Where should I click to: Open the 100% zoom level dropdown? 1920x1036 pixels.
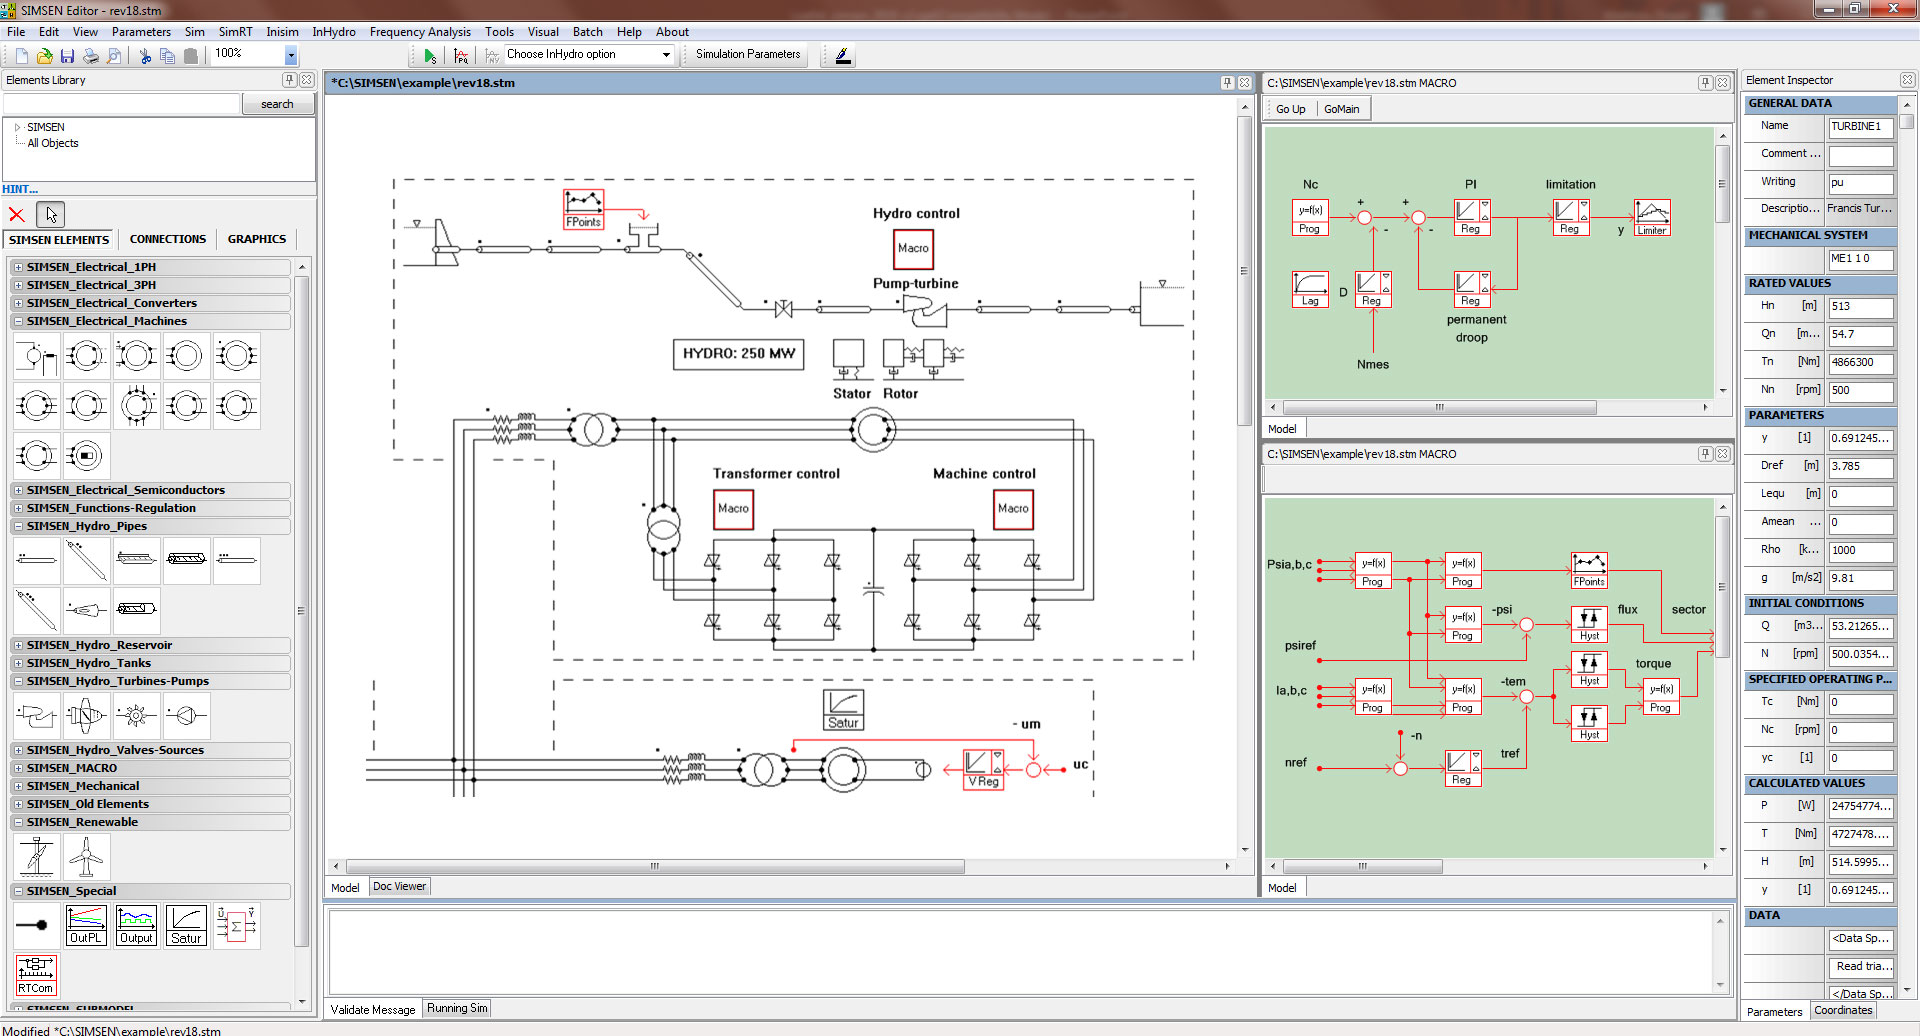pyautogui.click(x=291, y=55)
